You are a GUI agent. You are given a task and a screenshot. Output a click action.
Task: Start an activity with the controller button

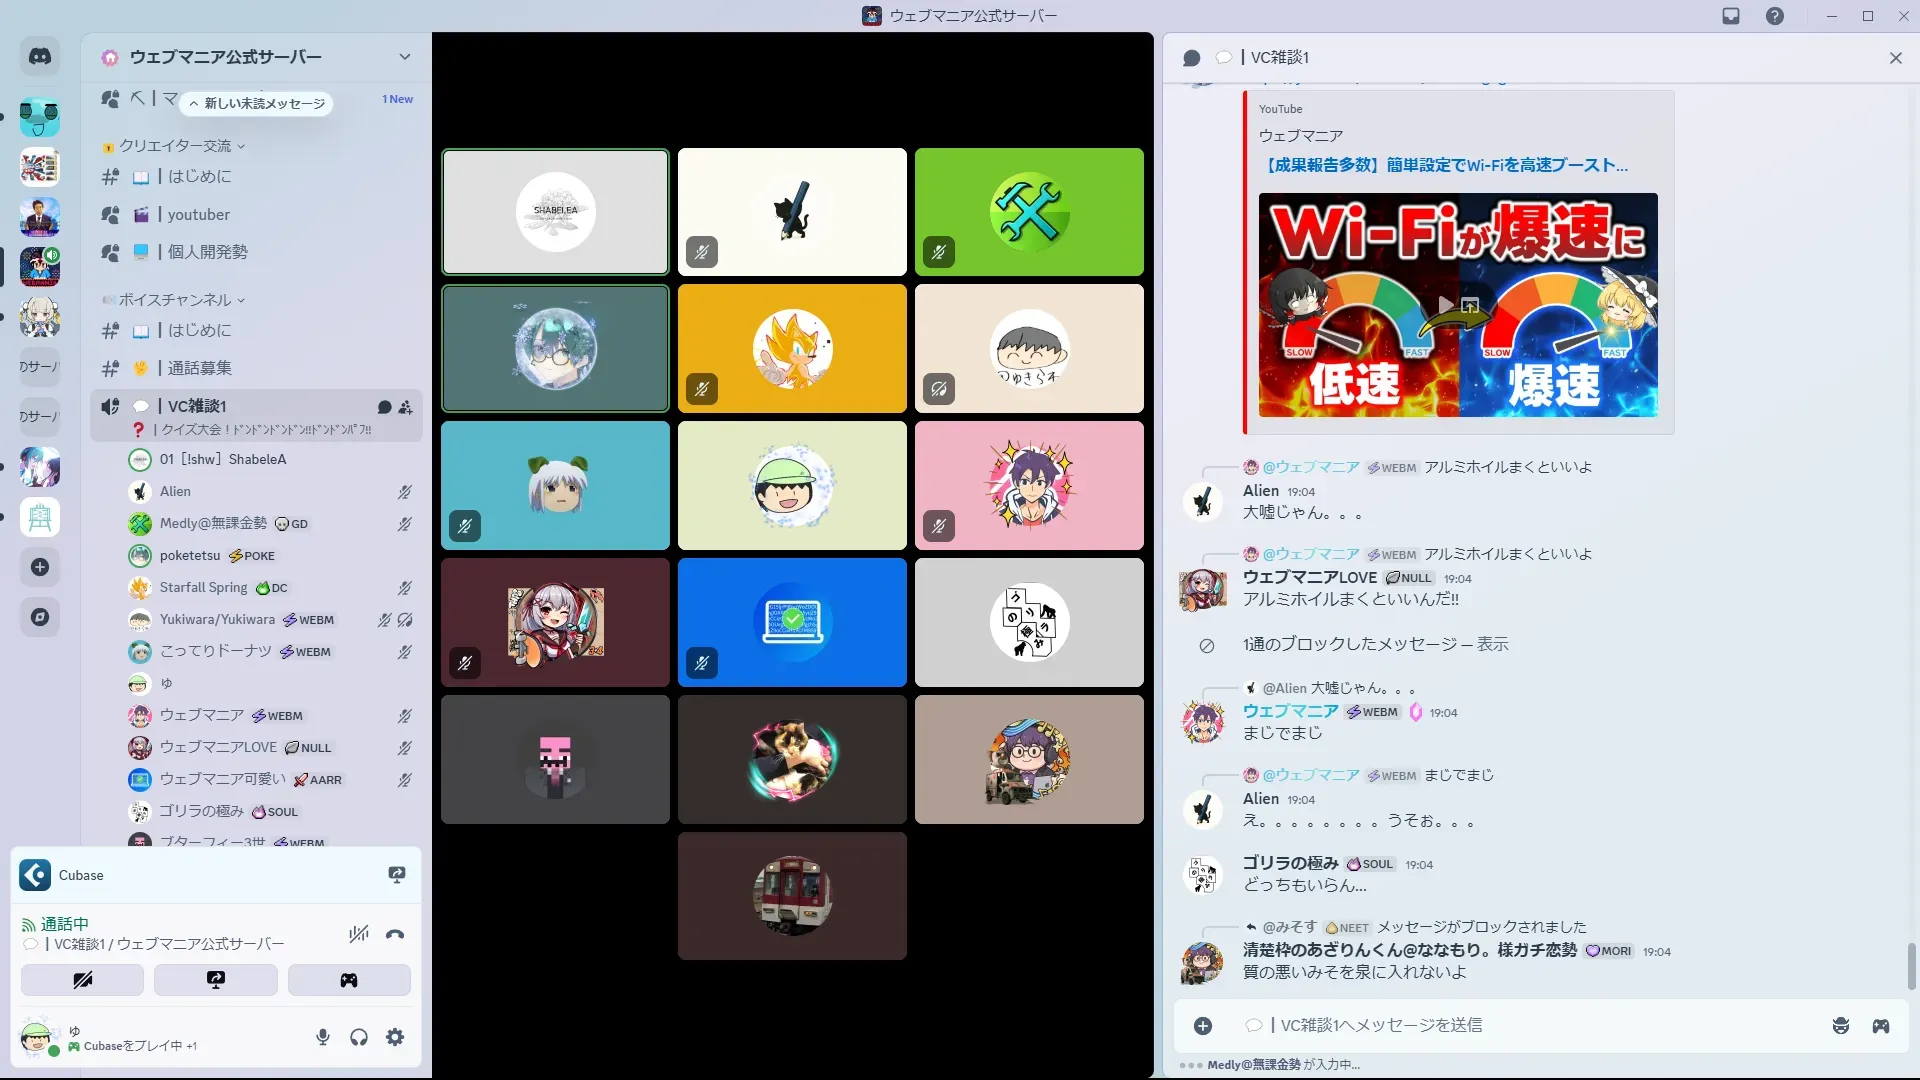(x=349, y=980)
